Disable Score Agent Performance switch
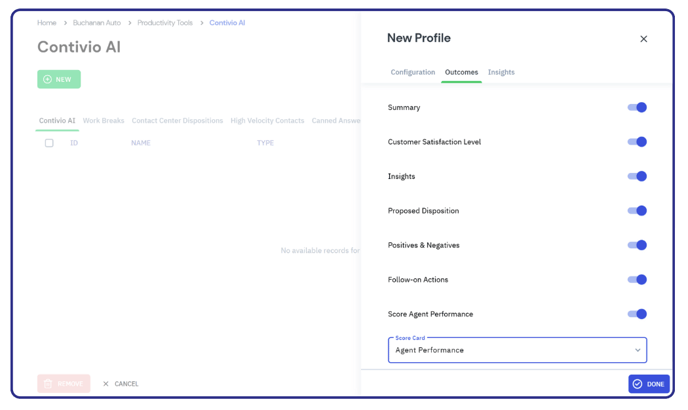Viewport: 688px width, 410px height. [637, 314]
